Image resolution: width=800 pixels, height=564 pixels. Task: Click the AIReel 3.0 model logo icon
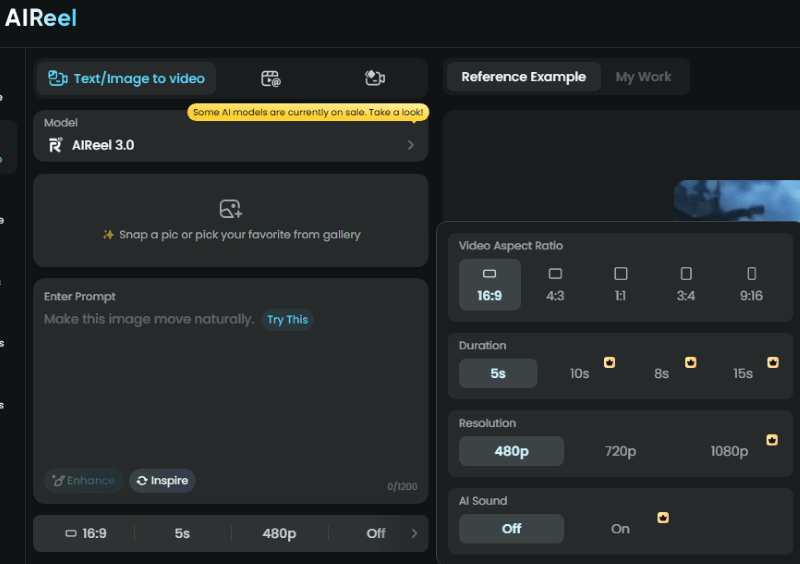point(55,145)
